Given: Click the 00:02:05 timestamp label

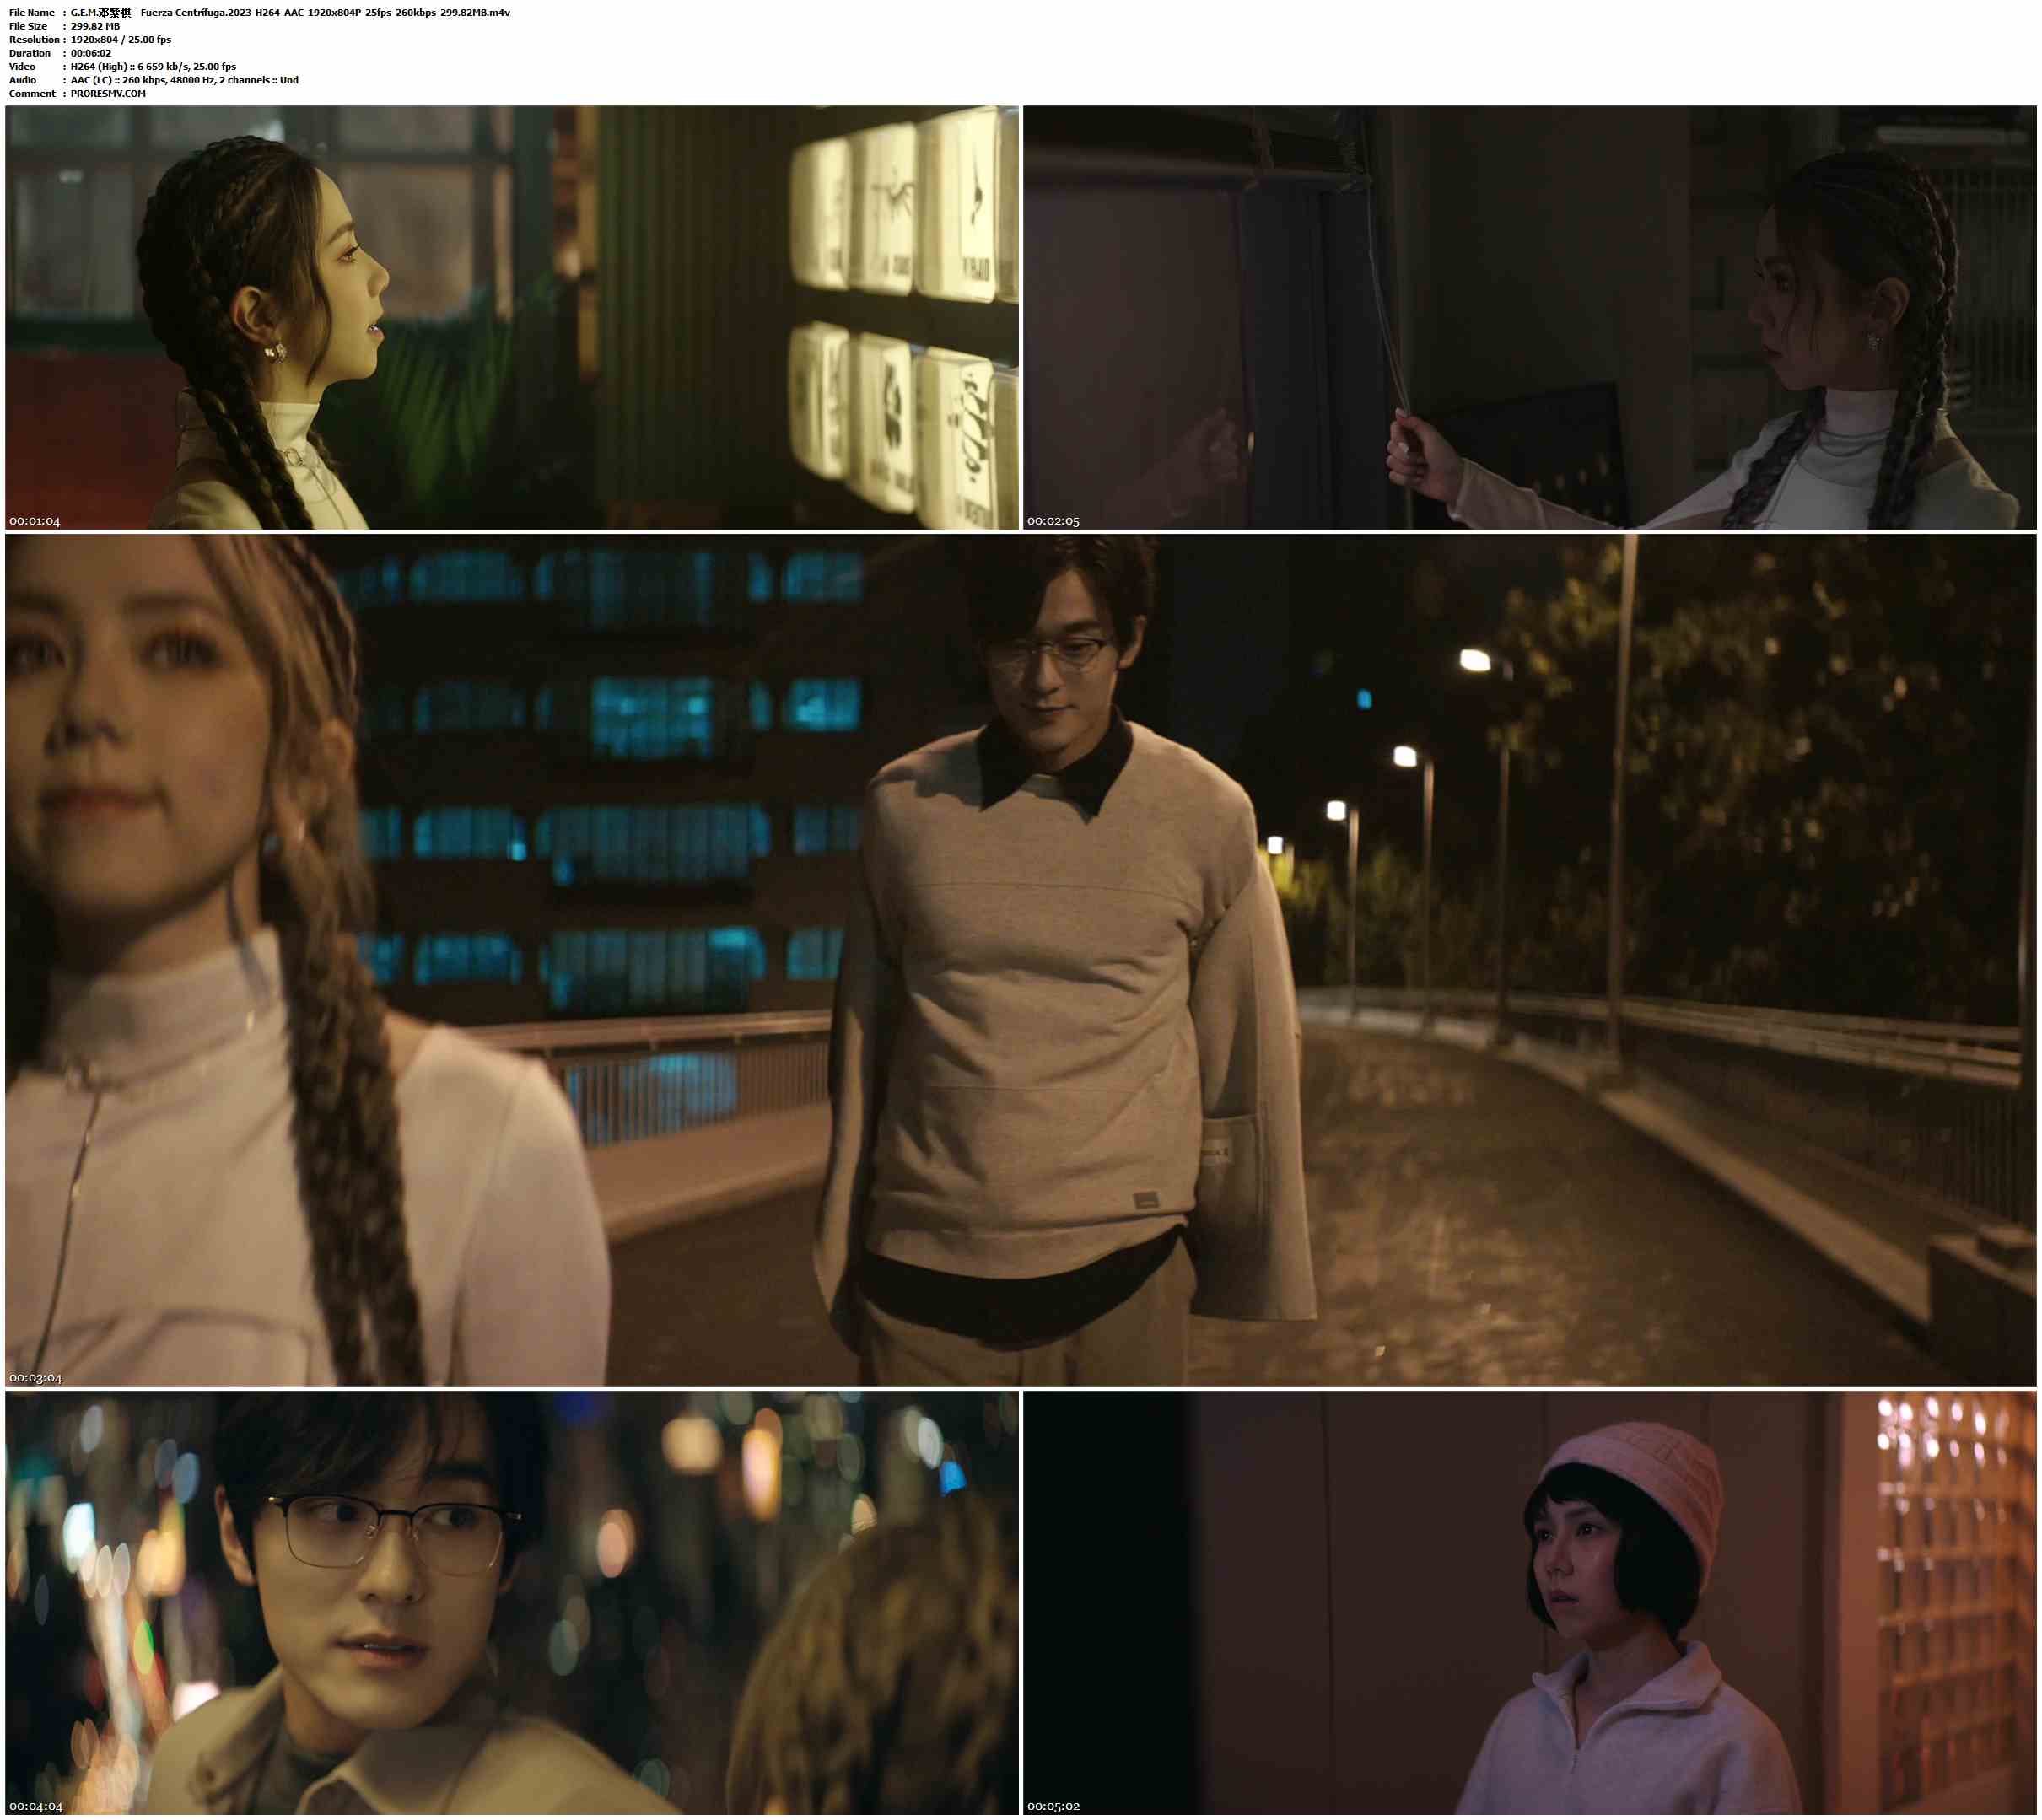Looking at the screenshot, I should pos(1053,521).
